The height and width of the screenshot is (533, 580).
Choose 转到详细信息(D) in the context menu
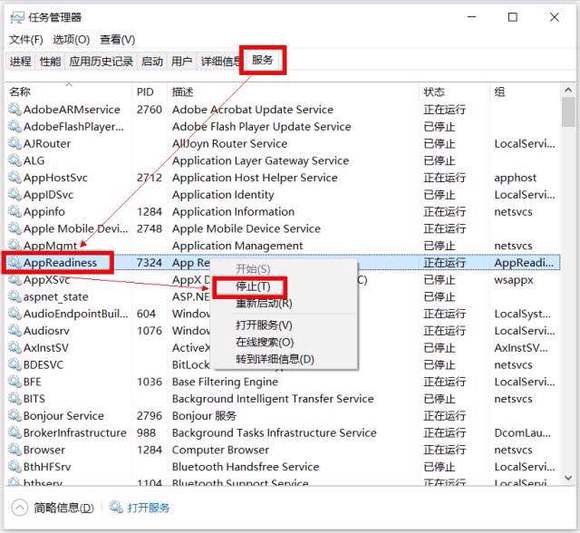(x=275, y=359)
